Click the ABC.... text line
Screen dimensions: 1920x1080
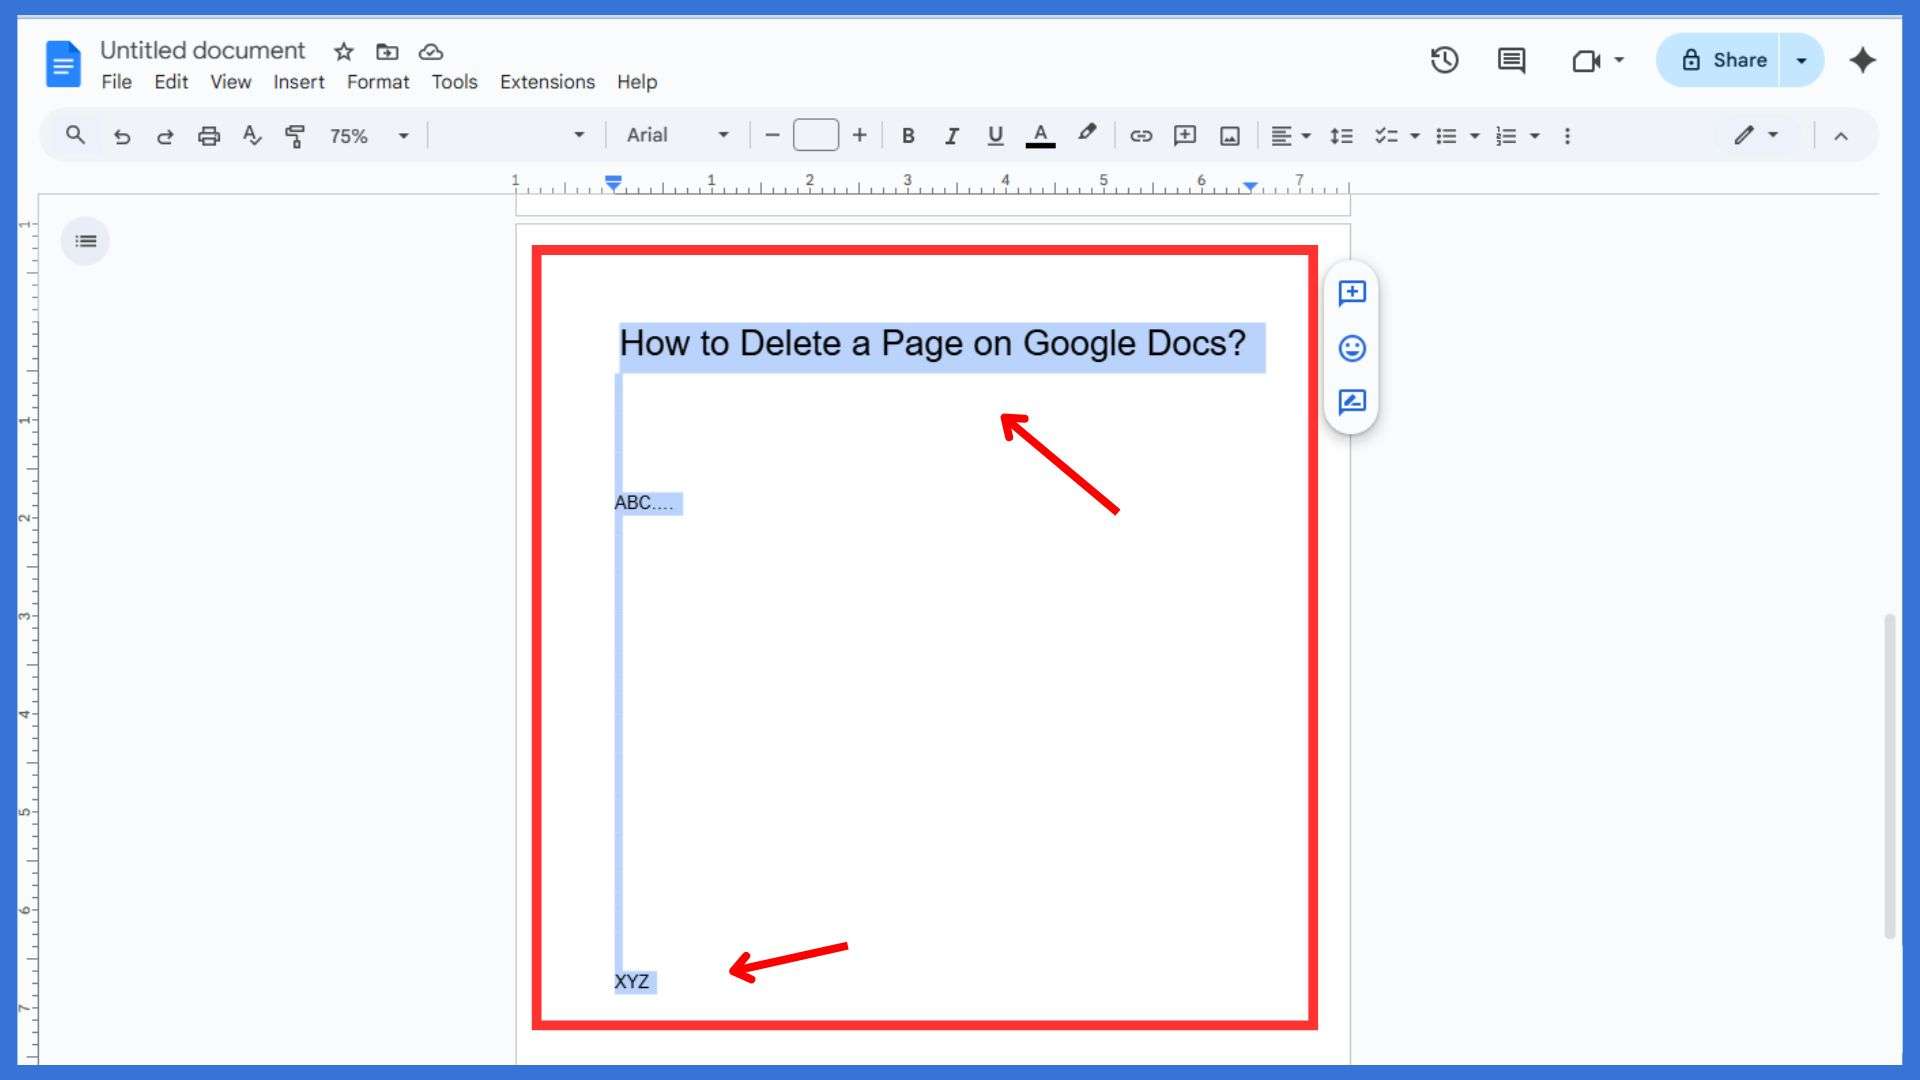[644, 503]
